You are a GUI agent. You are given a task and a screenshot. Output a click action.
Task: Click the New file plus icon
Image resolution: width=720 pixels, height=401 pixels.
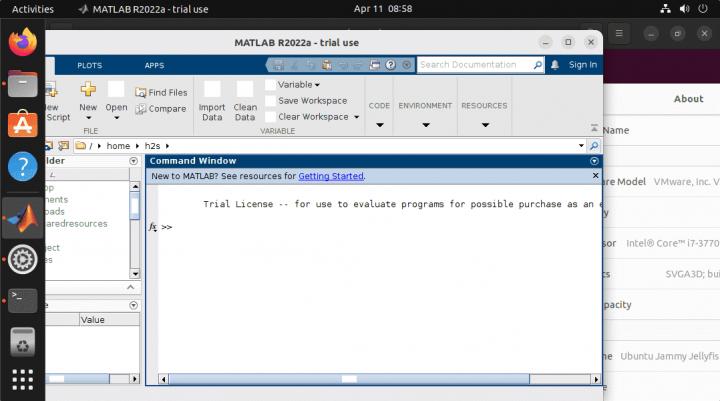(88, 90)
